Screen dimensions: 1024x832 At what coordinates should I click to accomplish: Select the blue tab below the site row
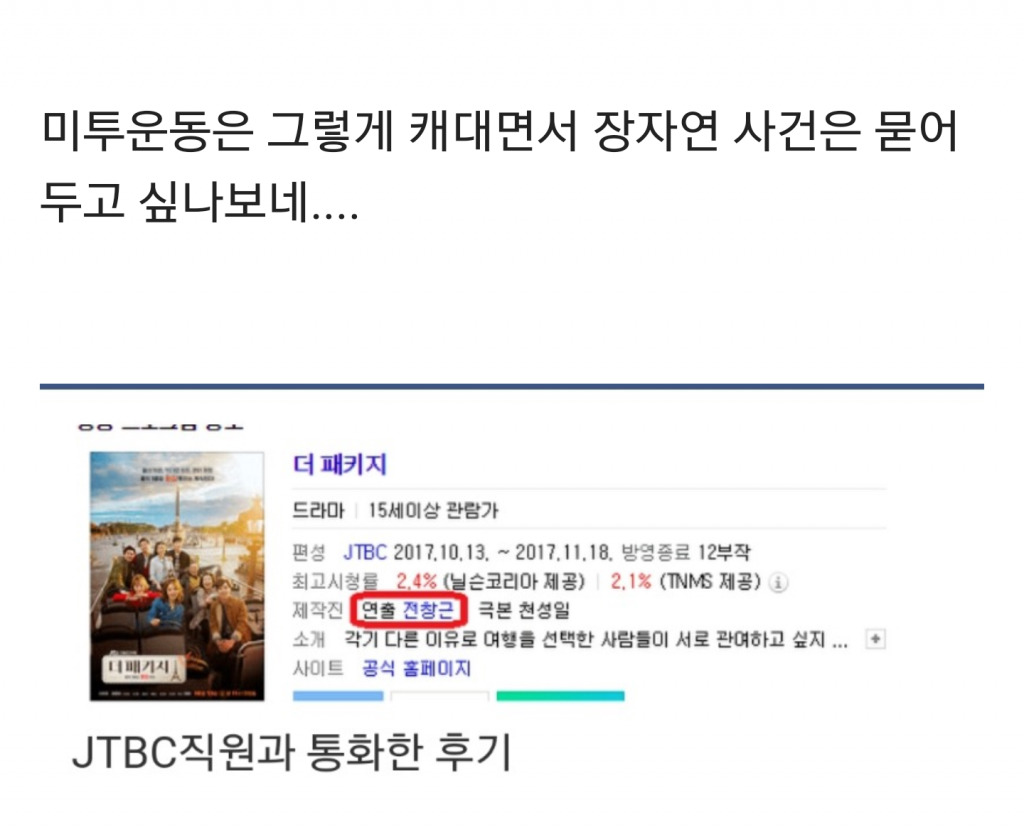tap(338, 696)
